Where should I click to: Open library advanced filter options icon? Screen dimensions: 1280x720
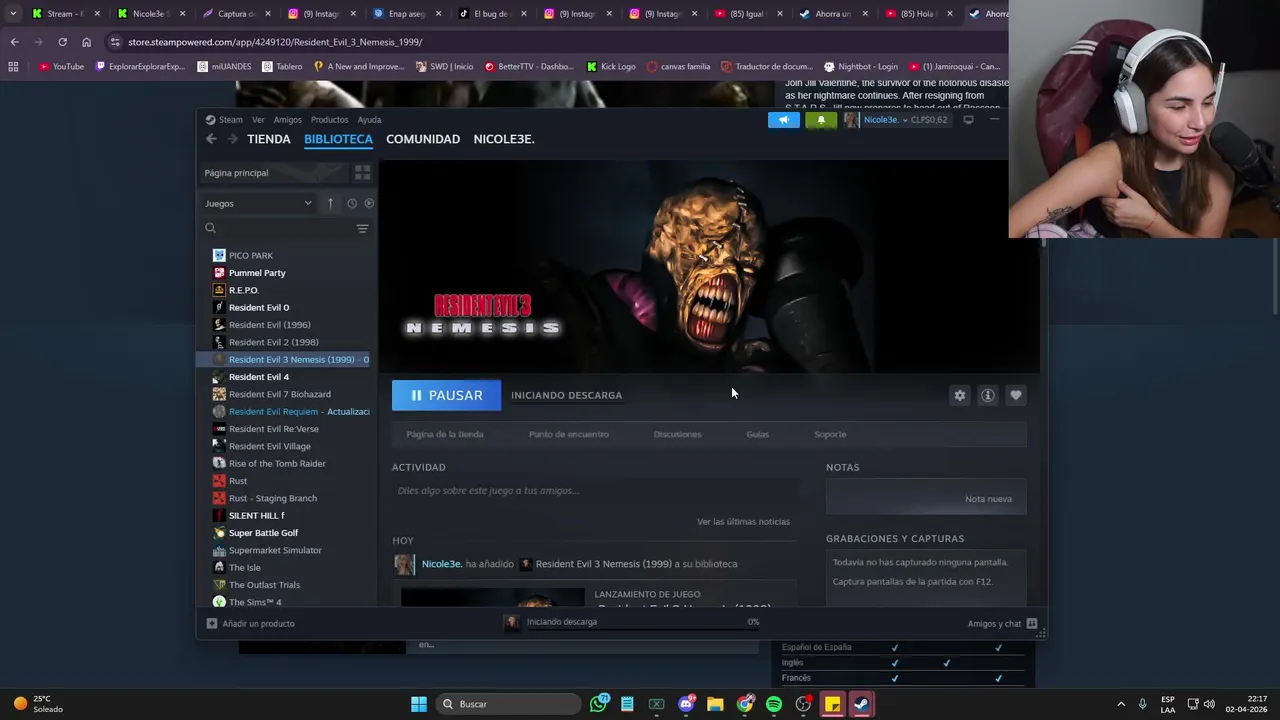point(362,229)
